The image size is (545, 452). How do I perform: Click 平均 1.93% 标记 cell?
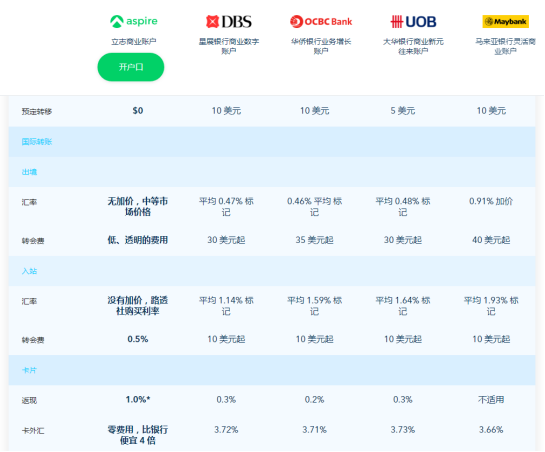(x=491, y=305)
